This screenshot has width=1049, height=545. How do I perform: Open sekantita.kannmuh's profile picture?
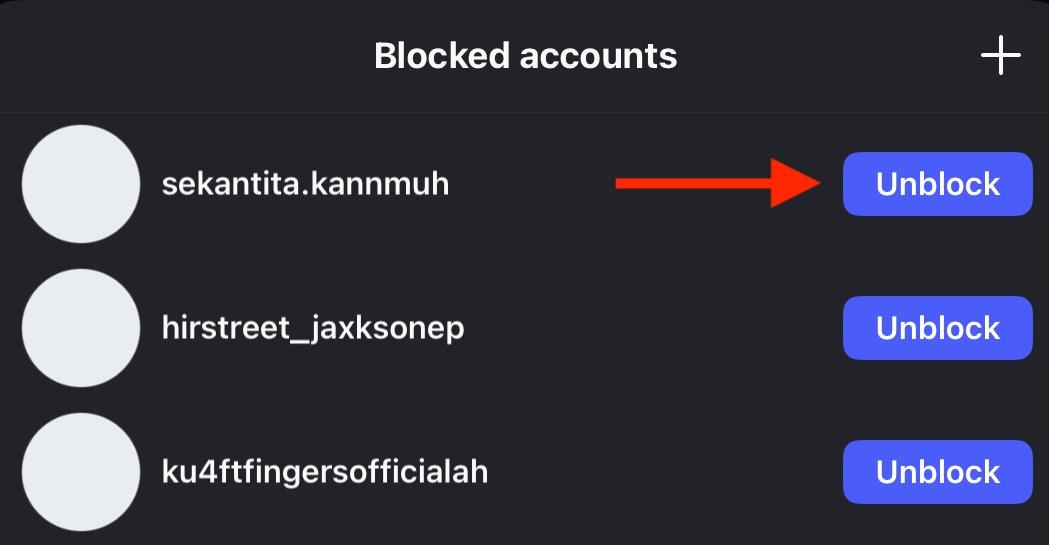coord(81,184)
